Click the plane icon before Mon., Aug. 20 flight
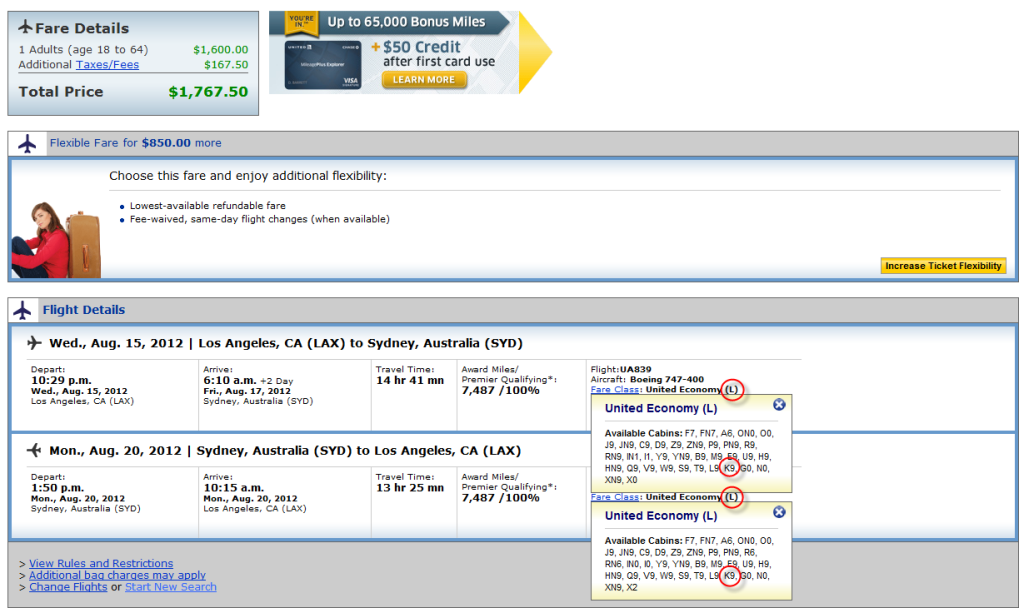 click(x=34, y=450)
